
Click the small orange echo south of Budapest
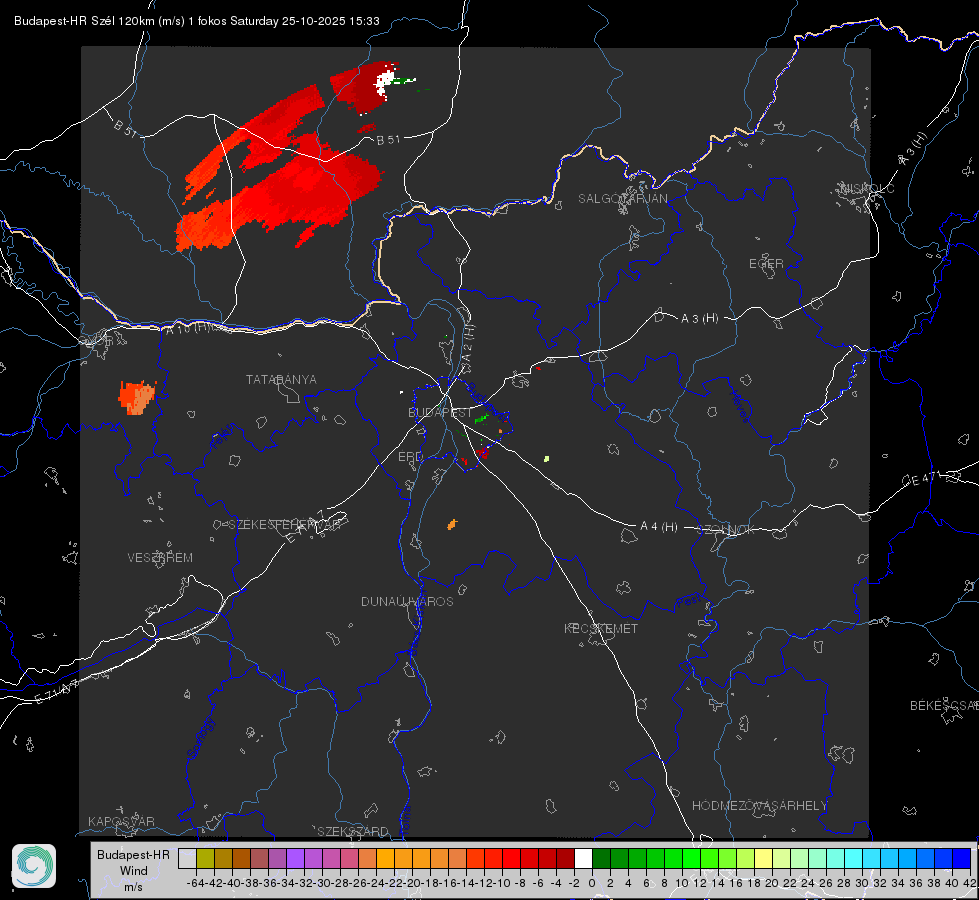[x=452, y=524]
